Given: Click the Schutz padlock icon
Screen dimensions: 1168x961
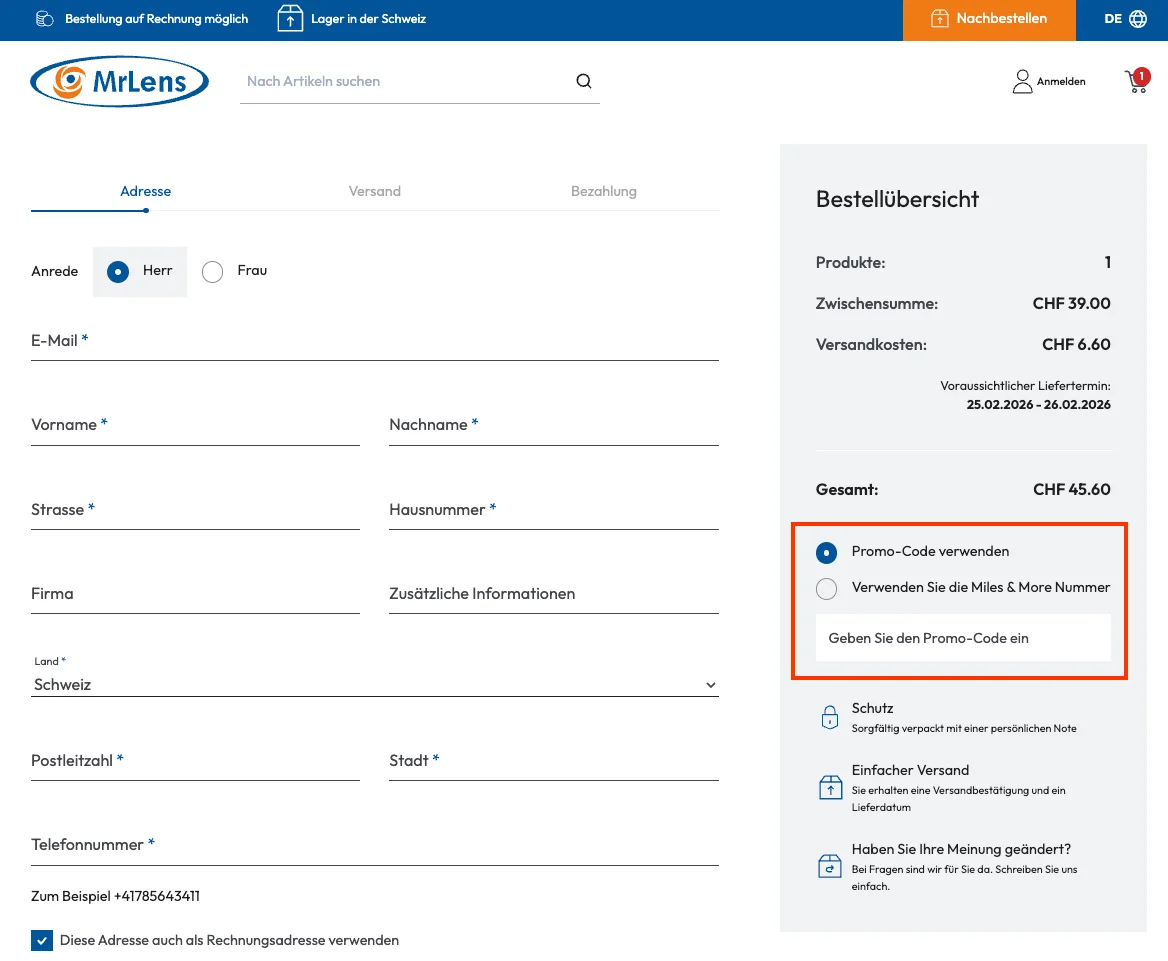Looking at the screenshot, I should [829, 717].
